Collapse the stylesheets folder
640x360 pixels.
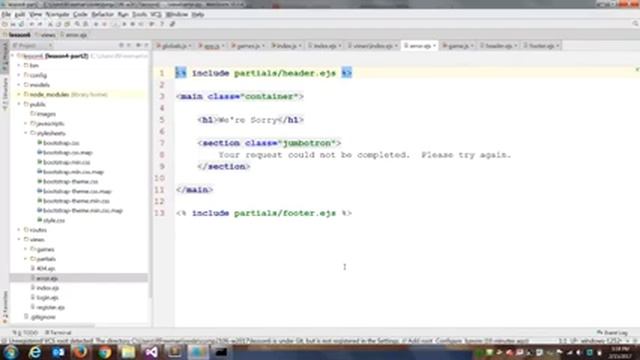[26, 133]
